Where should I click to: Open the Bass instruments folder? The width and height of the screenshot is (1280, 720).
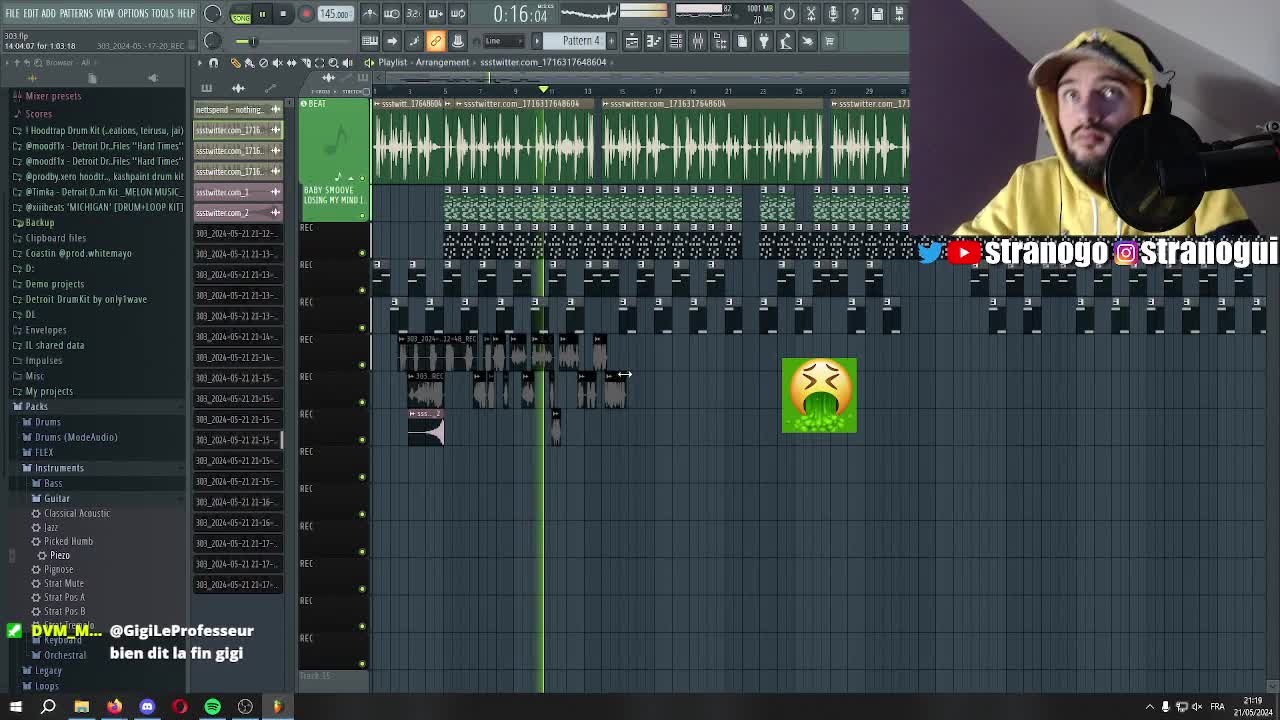click(x=52, y=483)
